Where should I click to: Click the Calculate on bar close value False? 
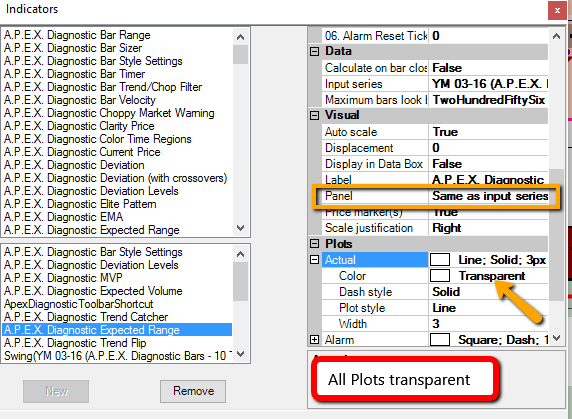[x=488, y=68]
